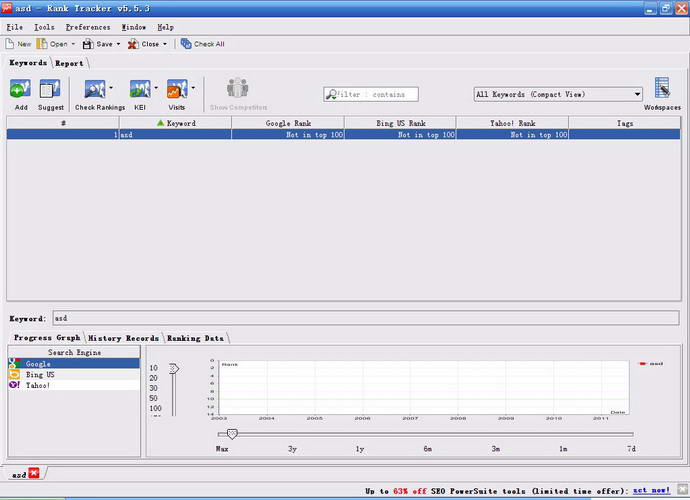
Task: Expand the Open dropdown arrow
Action: [73, 44]
